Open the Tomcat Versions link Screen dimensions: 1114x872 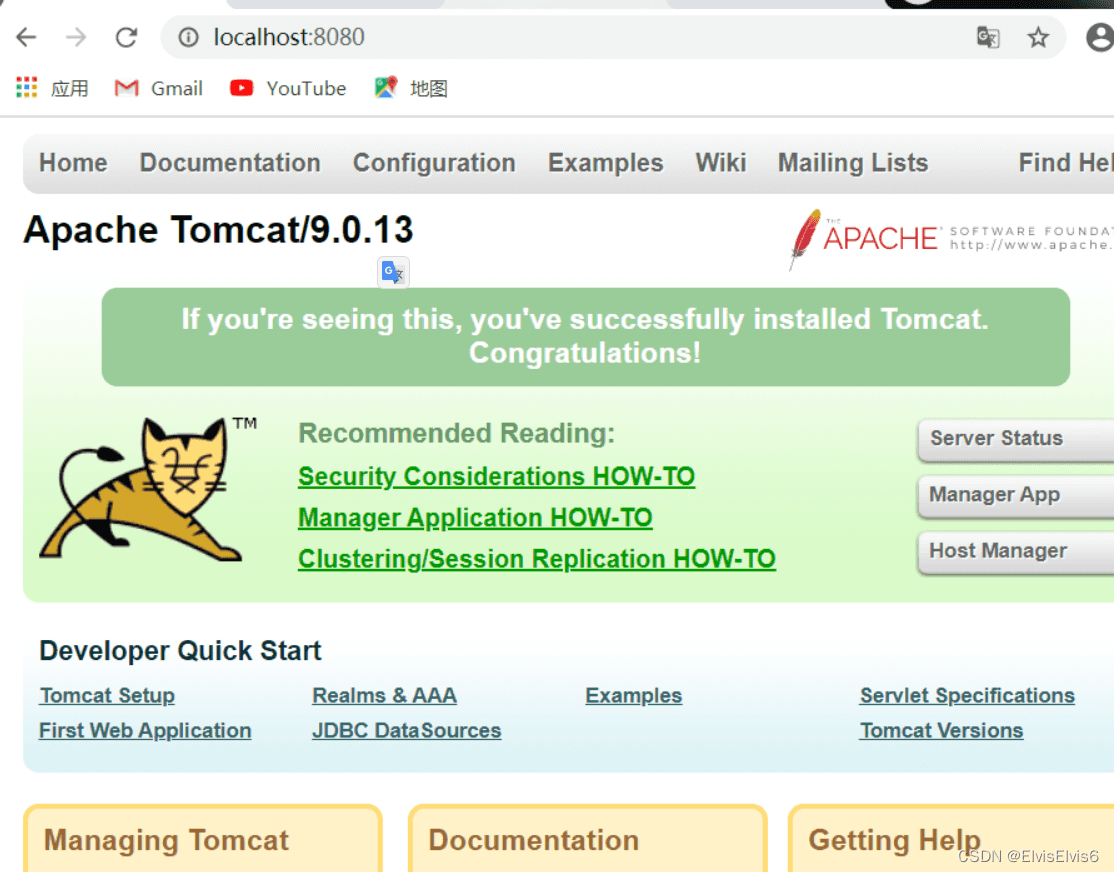tap(942, 731)
